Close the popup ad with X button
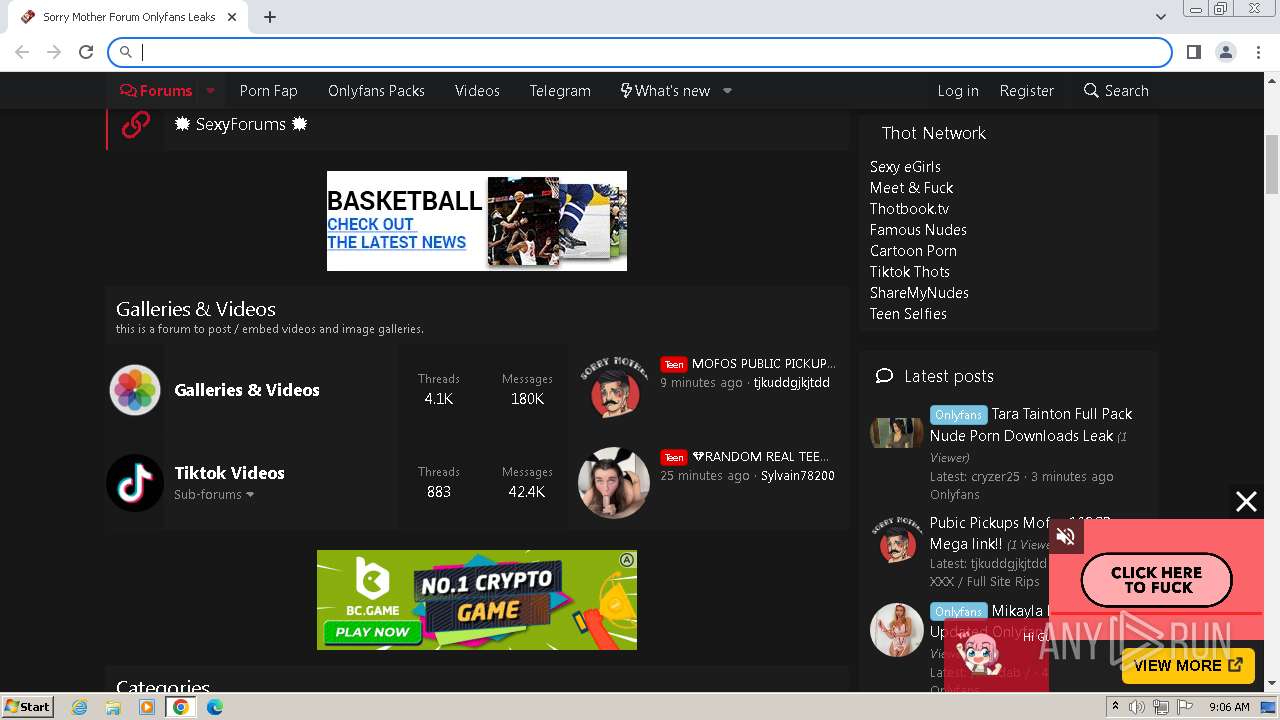 point(1246,502)
